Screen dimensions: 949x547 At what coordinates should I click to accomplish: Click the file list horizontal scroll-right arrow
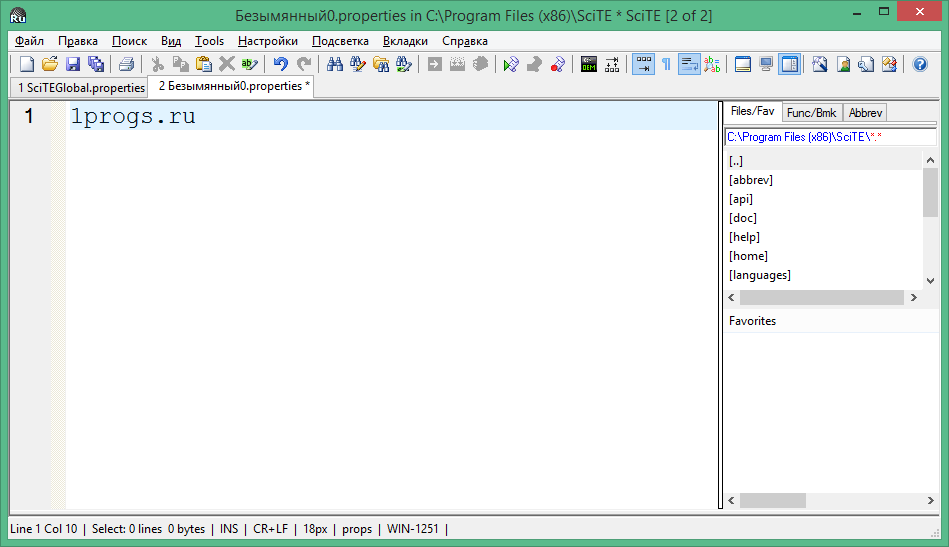tap(914, 298)
